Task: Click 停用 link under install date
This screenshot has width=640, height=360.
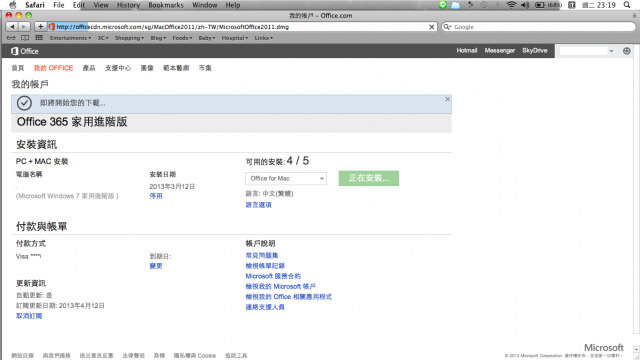Action: pos(156,196)
